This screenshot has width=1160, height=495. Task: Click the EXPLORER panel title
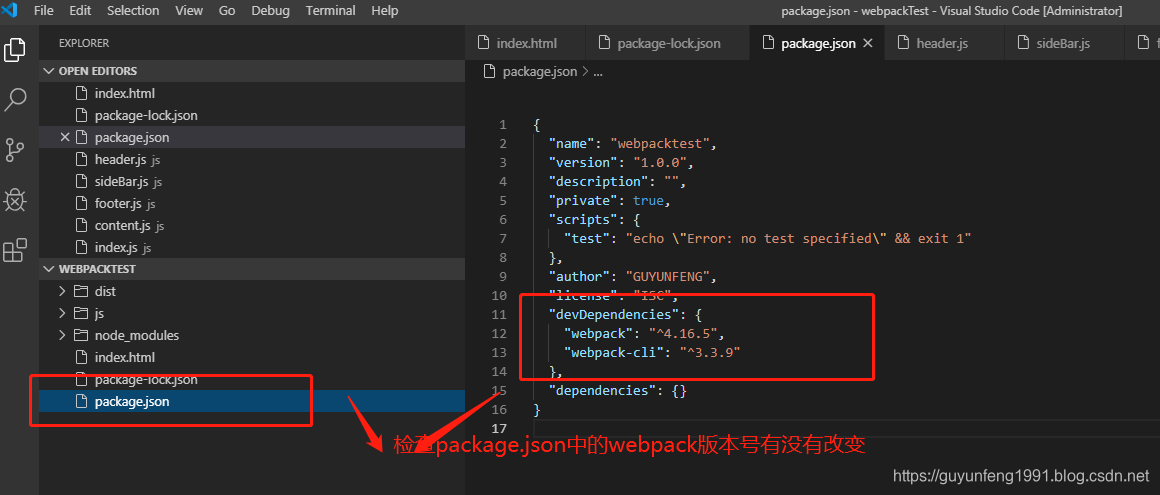[84, 44]
